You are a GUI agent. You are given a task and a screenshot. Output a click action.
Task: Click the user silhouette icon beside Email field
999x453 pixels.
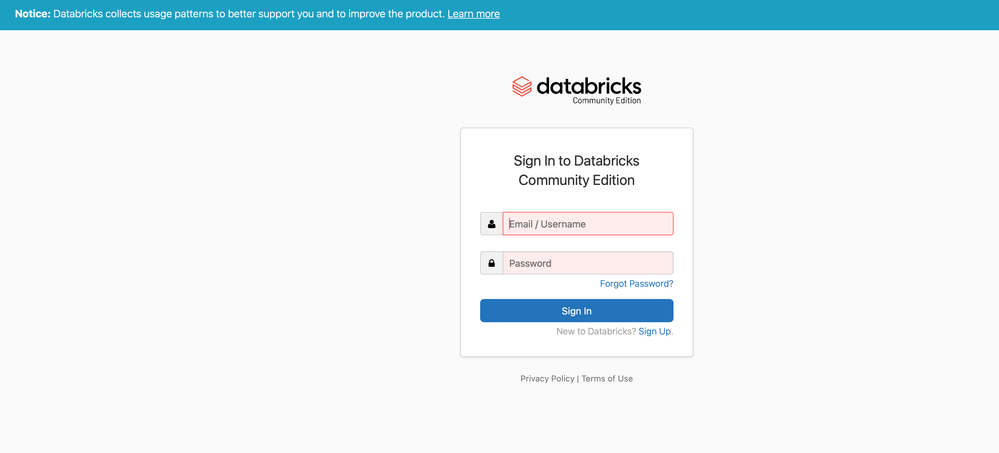(x=491, y=224)
